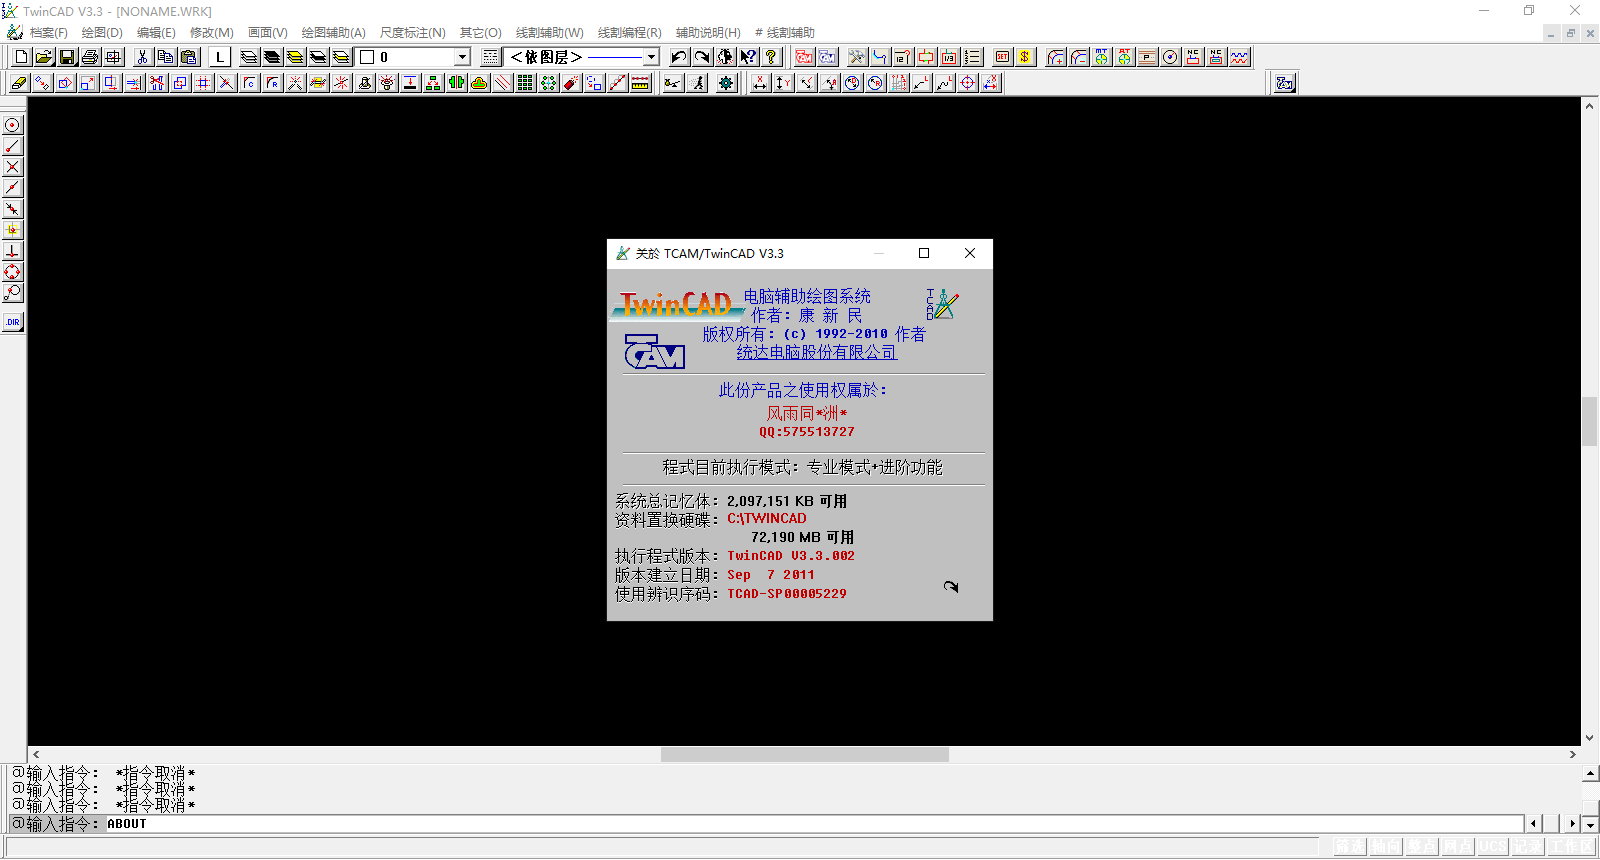Click the yellow dollar sign icon
Image resolution: width=1600 pixels, height=860 pixels.
[x=1025, y=57]
